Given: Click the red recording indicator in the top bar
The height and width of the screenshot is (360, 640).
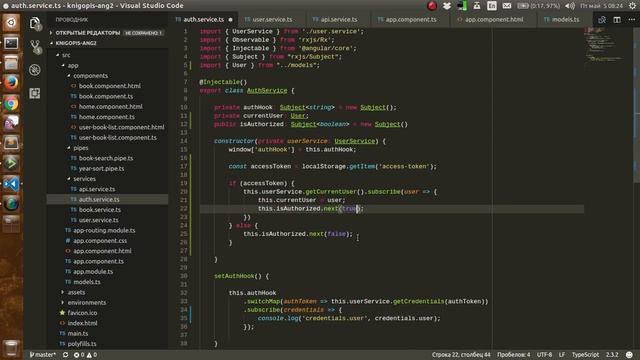Looking at the screenshot, I should pos(432,6).
